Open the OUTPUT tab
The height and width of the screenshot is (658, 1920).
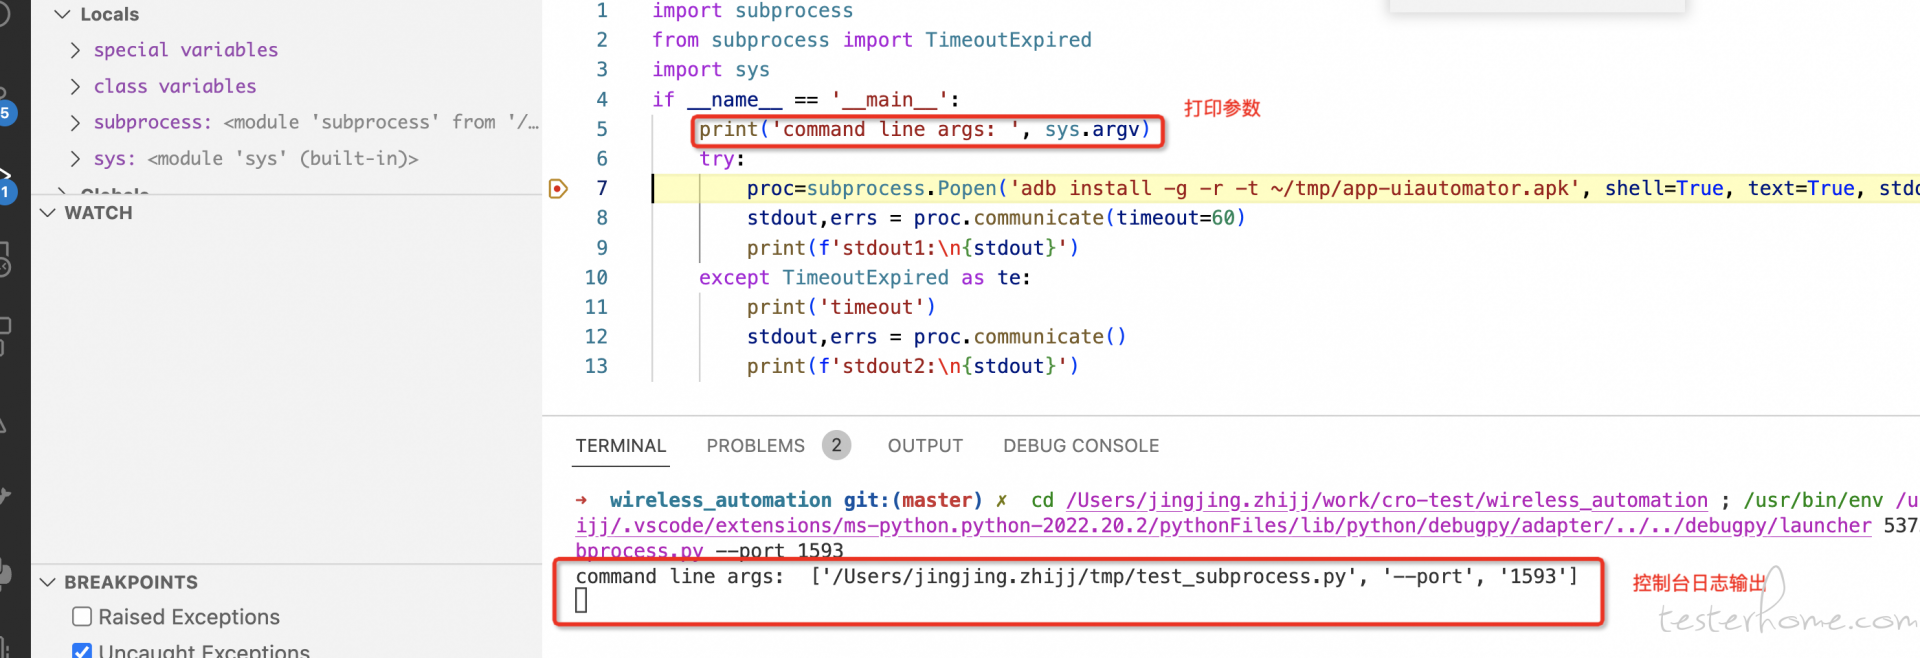click(925, 446)
